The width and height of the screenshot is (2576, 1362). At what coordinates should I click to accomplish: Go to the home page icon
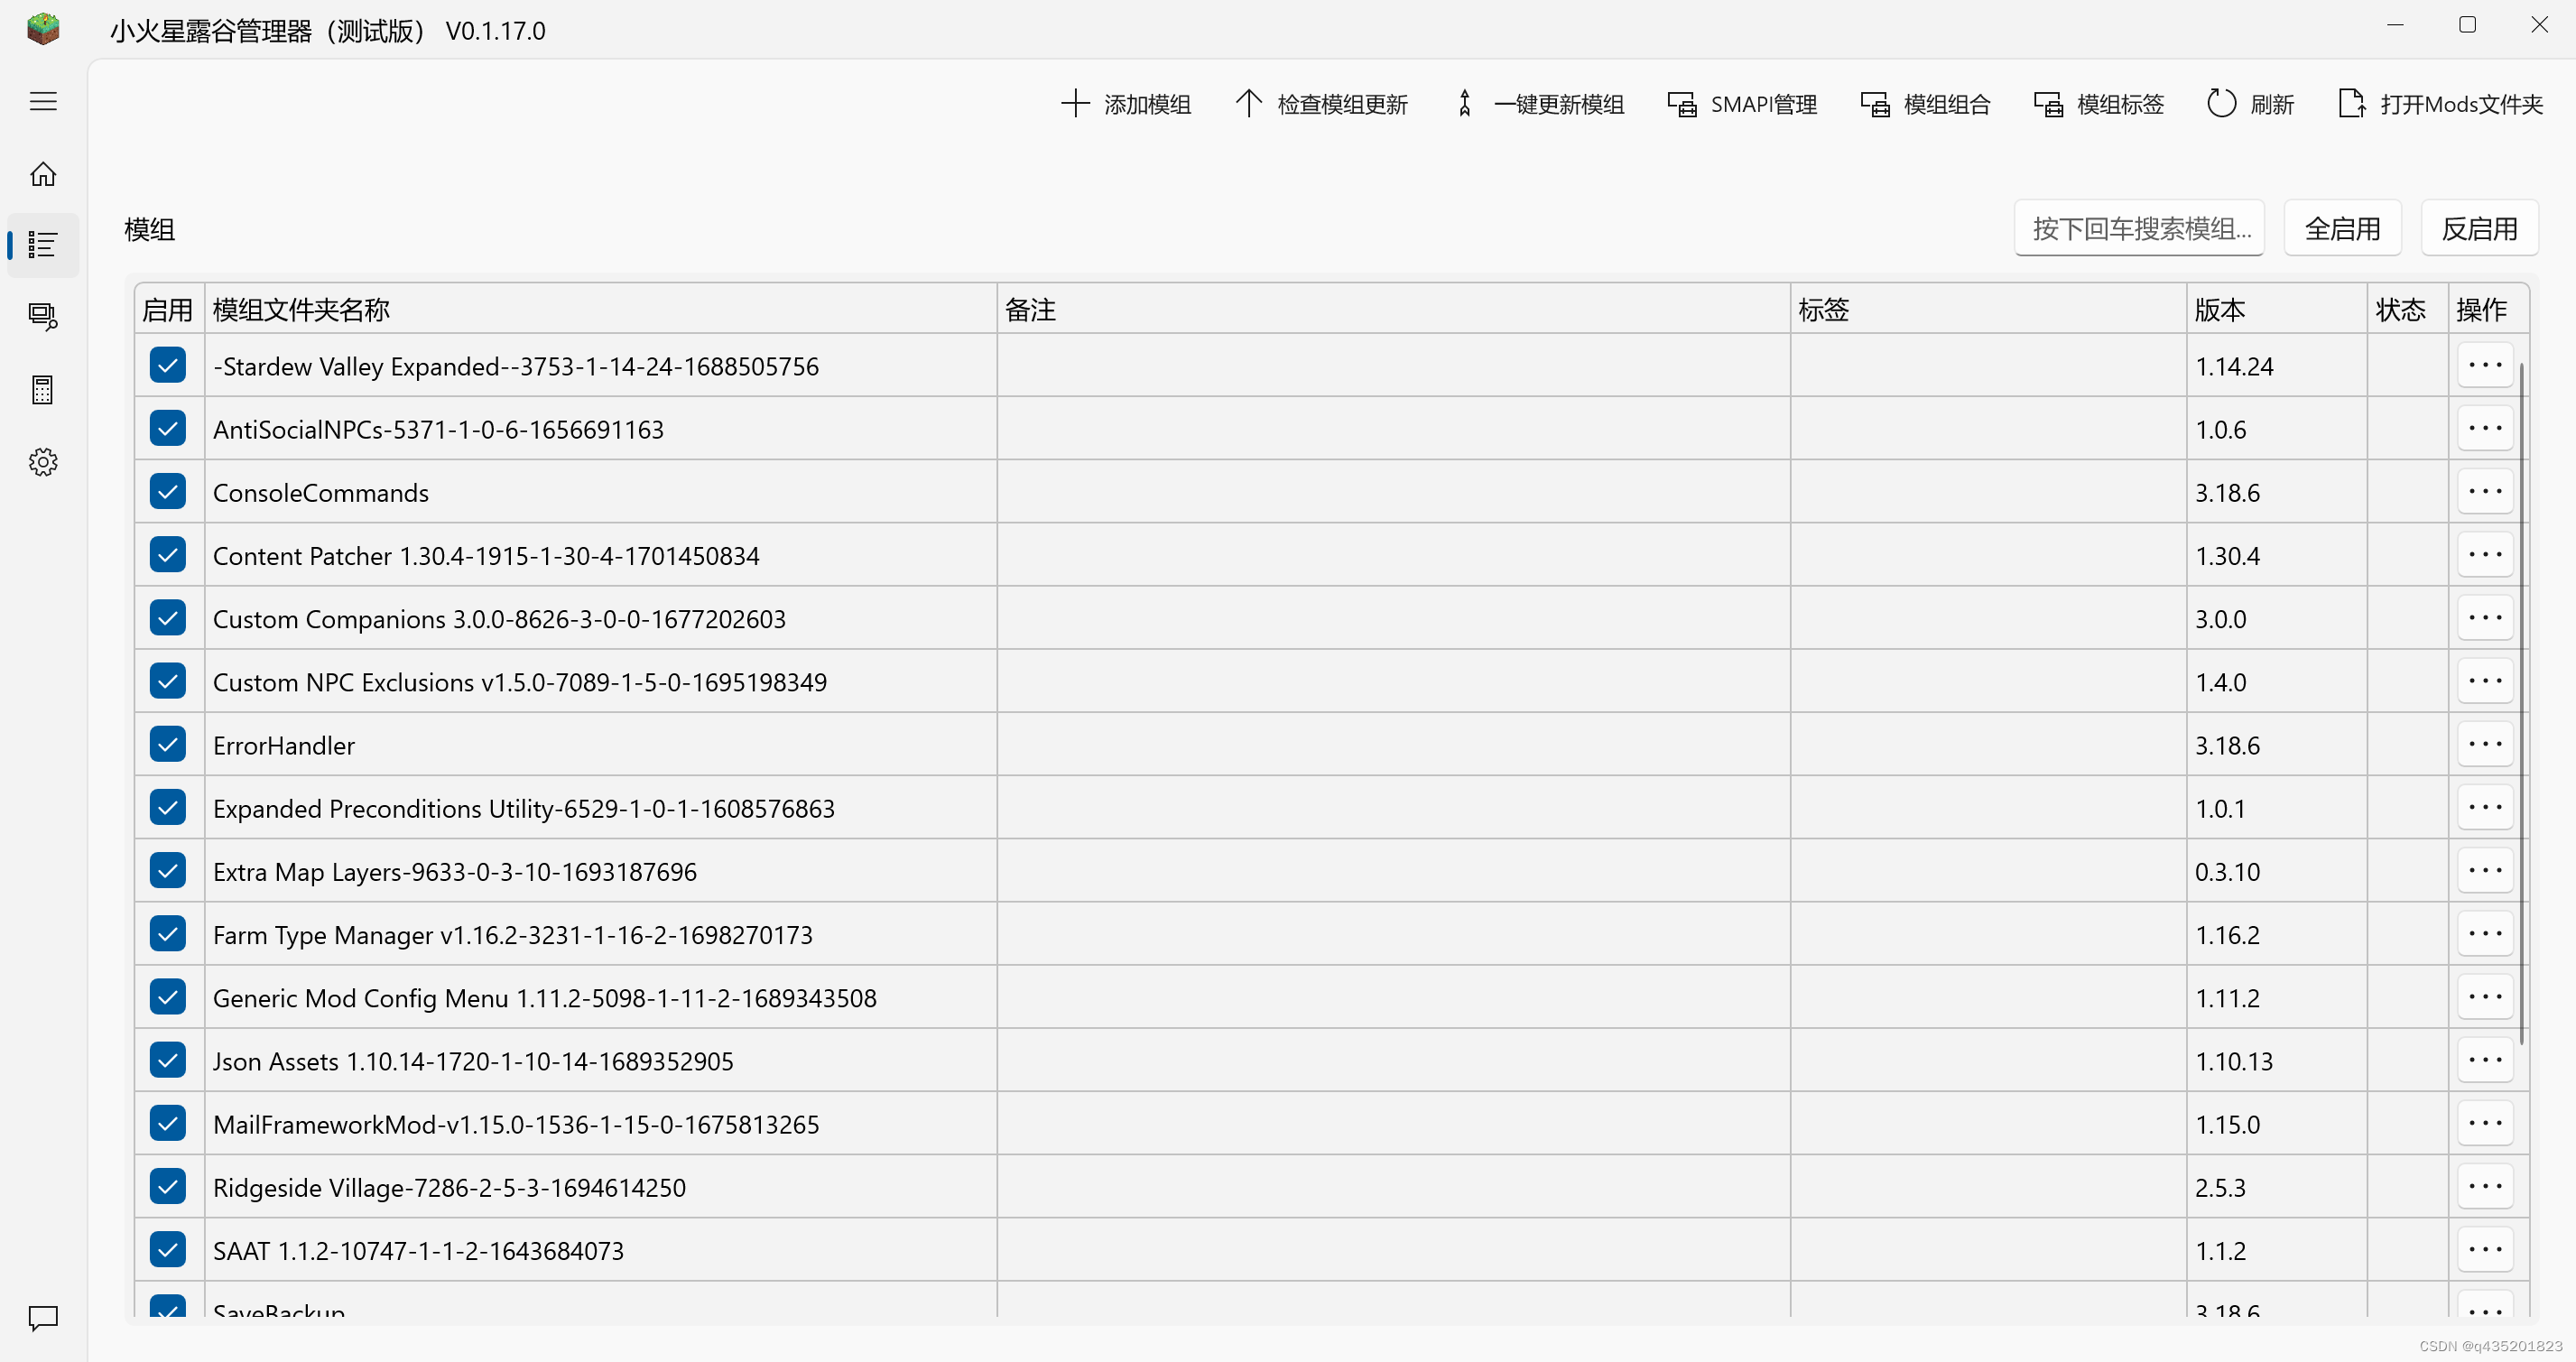pos(43,174)
